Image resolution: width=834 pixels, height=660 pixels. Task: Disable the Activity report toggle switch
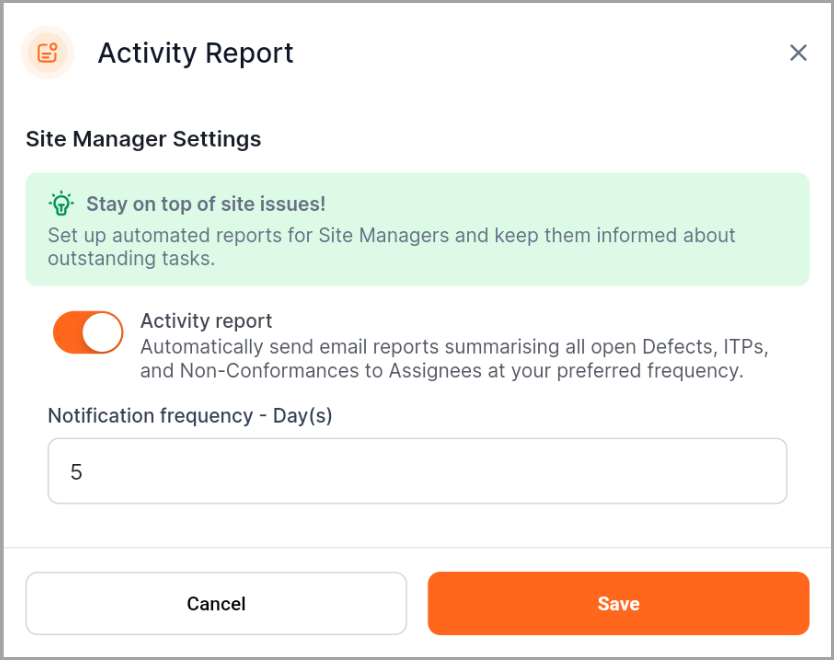(x=88, y=332)
